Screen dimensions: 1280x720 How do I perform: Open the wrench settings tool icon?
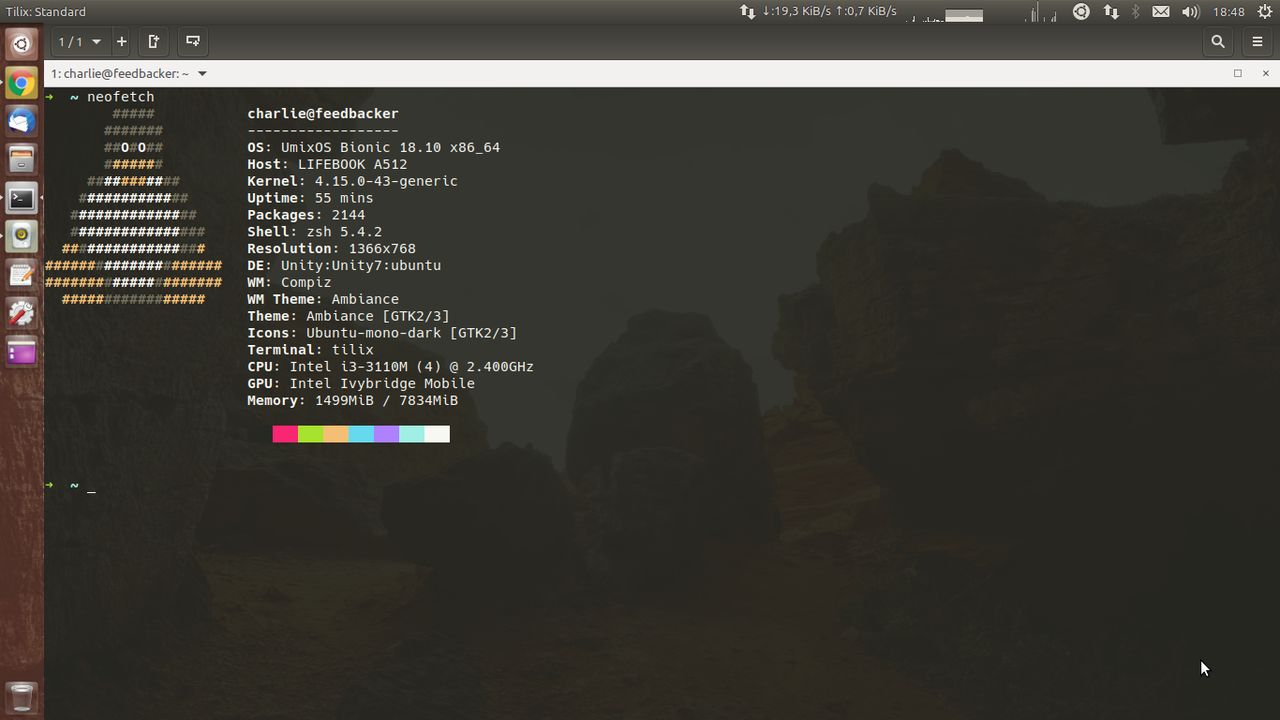(x=22, y=313)
